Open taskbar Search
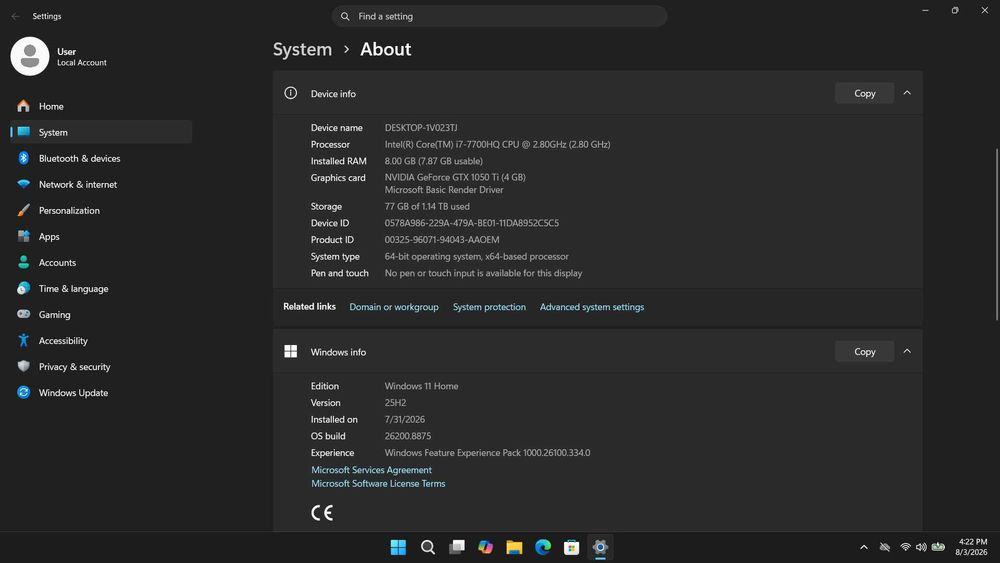The width and height of the screenshot is (1000, 563). [x=427, y=547]
